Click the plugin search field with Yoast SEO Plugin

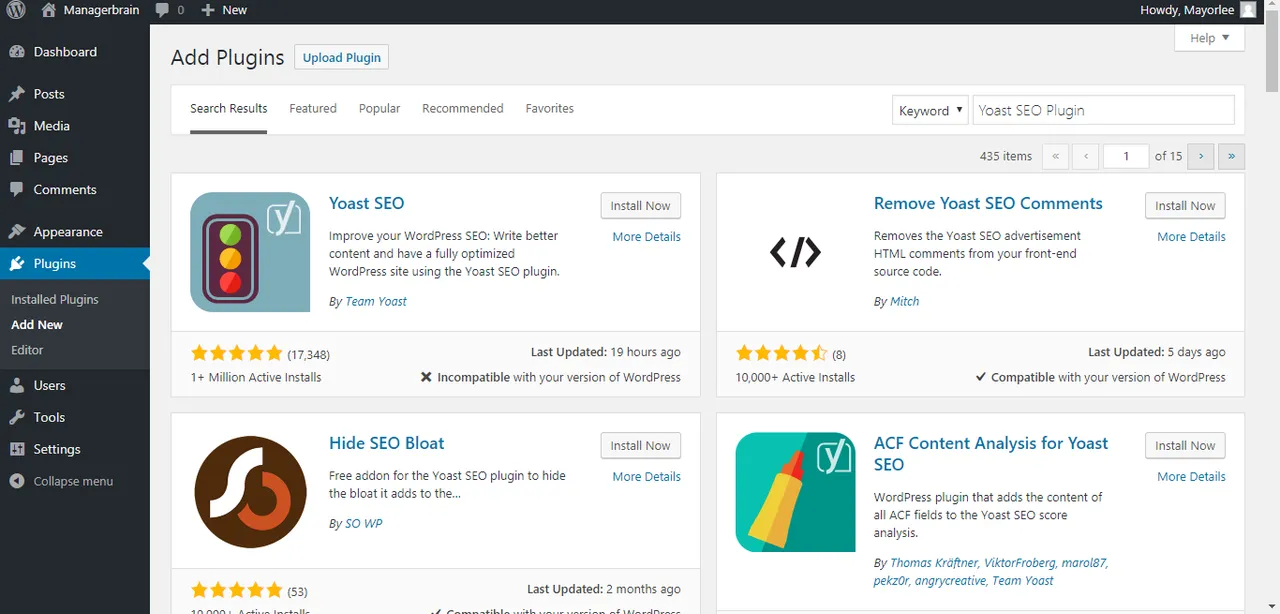[x=1103, y=110]
